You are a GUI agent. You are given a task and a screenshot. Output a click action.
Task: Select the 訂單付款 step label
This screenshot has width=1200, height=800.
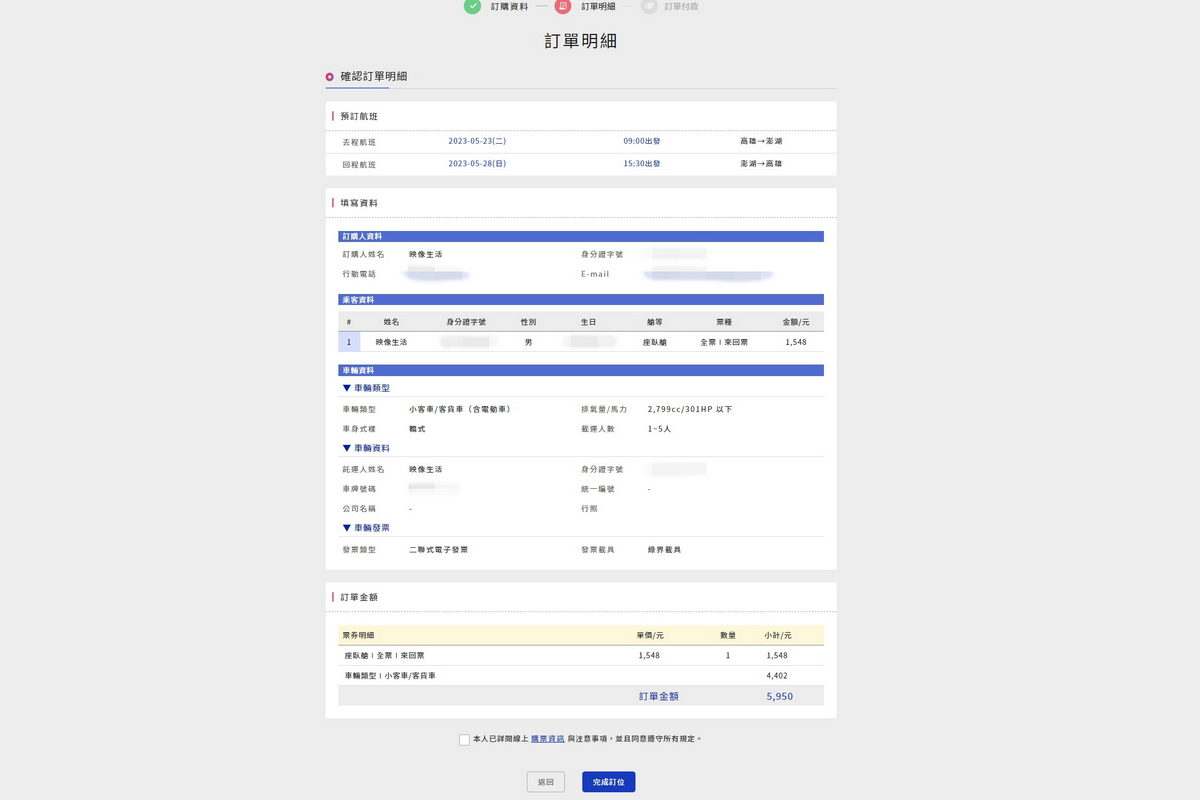[x=681, y=6]
